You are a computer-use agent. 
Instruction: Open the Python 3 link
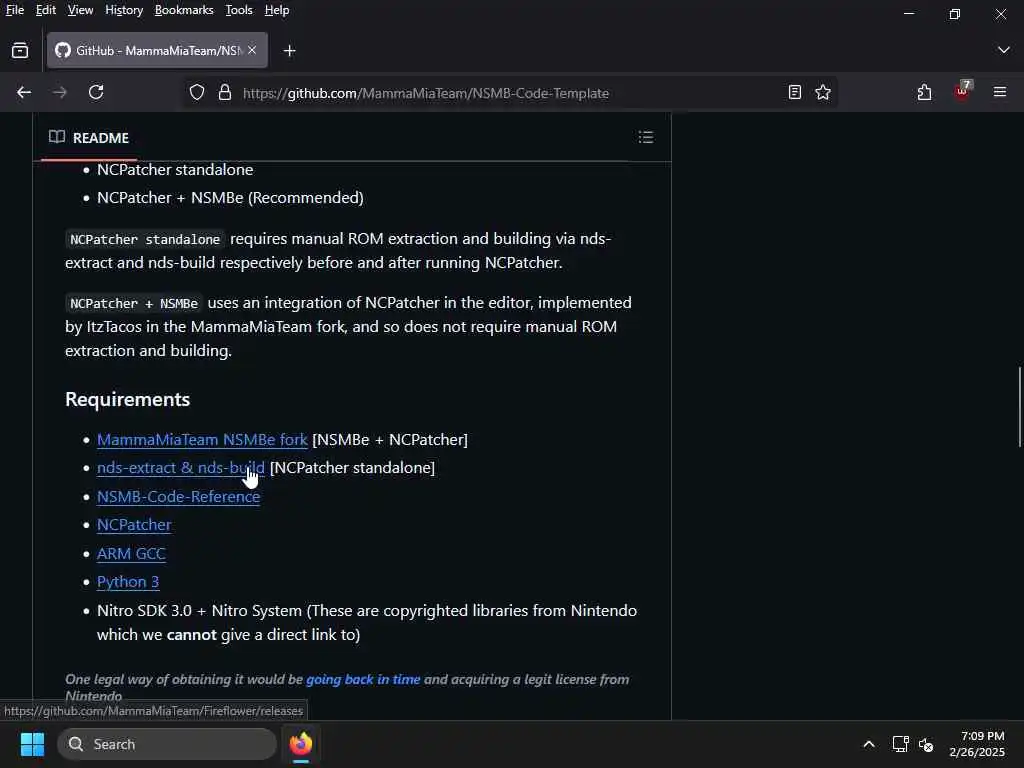coord(127,581)
